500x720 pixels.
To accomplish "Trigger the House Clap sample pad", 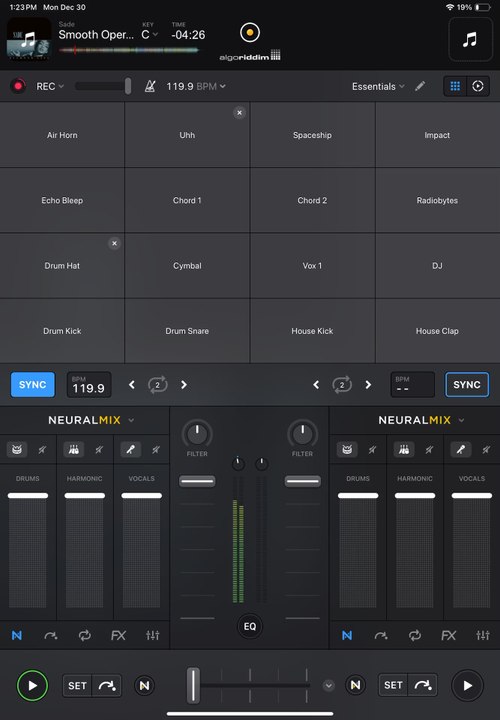I will coord(438,331).
